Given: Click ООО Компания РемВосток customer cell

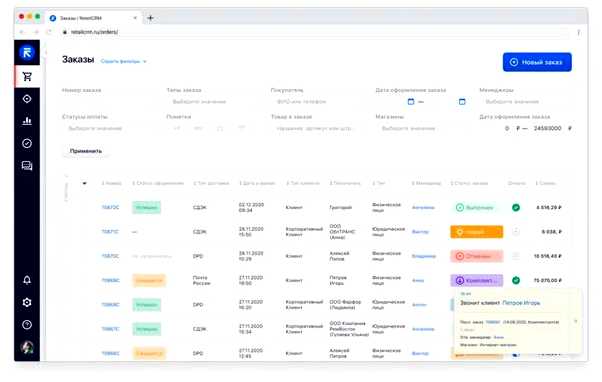Looking at the screenshot, I should (x=349, y=329).
